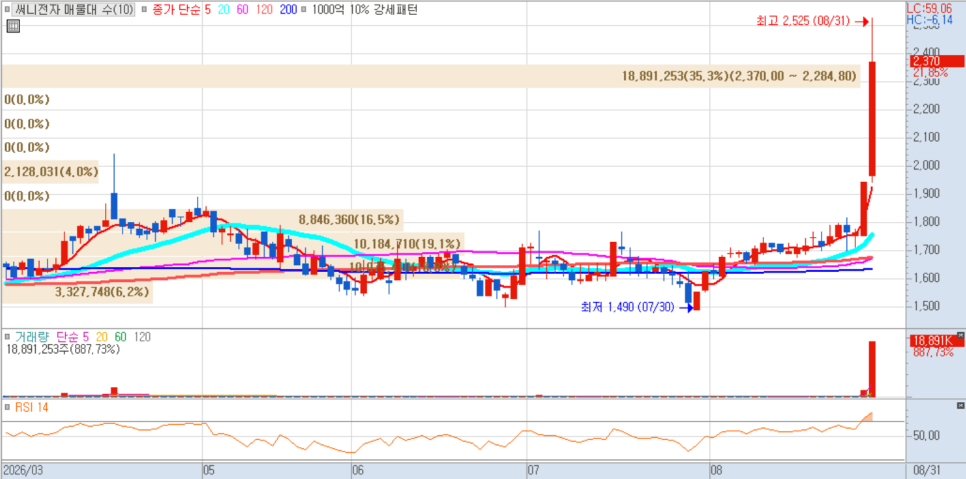Click the 1,500 price axis label
The height and width of the screenshot is (479, 966).
pos(927,306)
